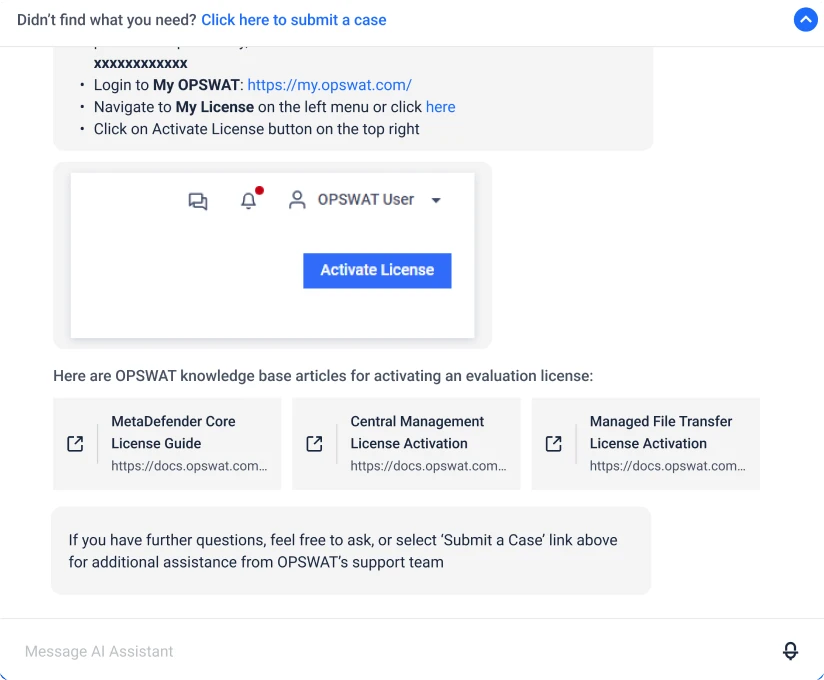The height and width of the screenshot is (680, 824).
Task: Open external link icon for Central Management
Action: (x=314, y=444)
